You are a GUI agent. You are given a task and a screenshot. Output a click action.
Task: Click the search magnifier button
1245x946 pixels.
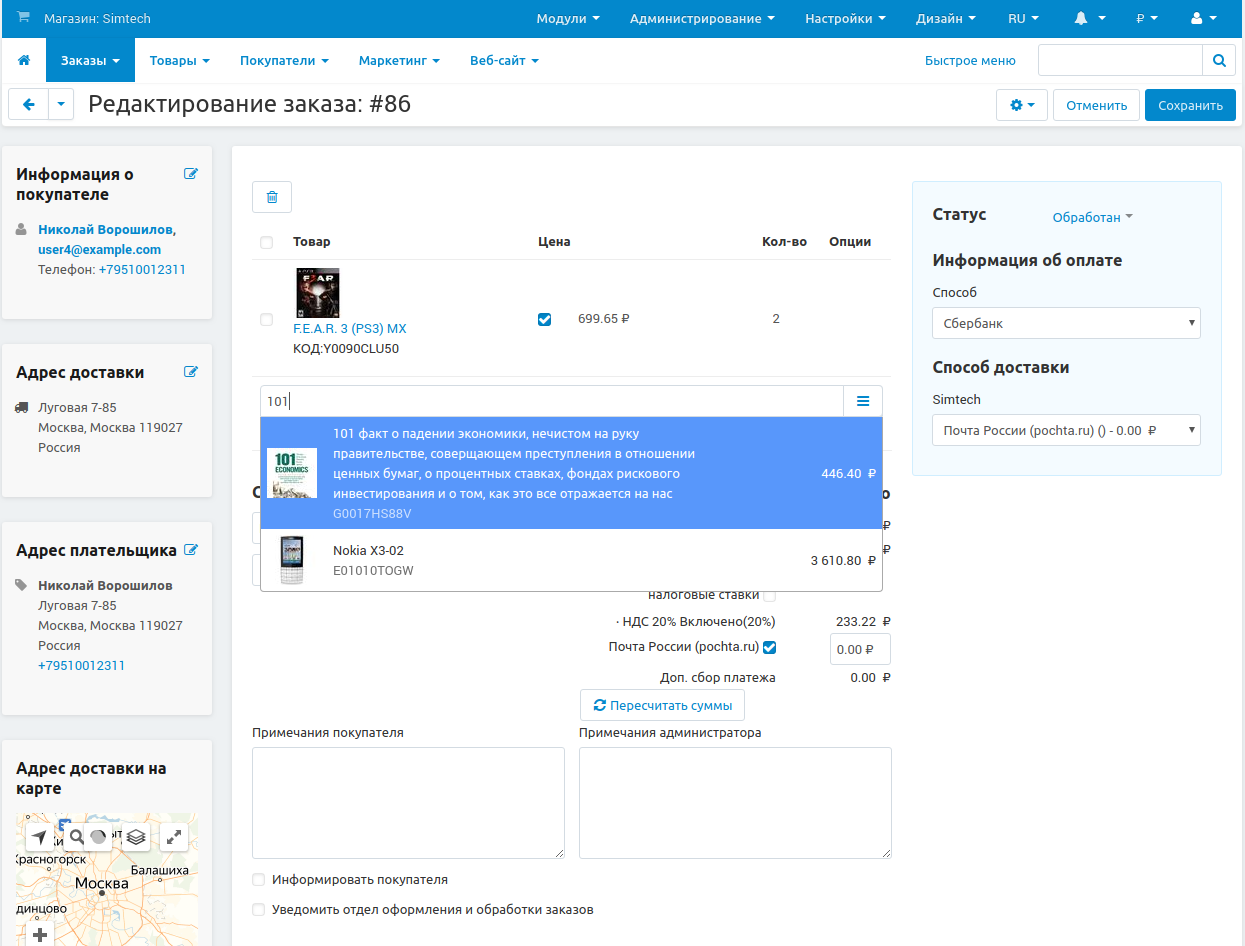click(1218, 60)
